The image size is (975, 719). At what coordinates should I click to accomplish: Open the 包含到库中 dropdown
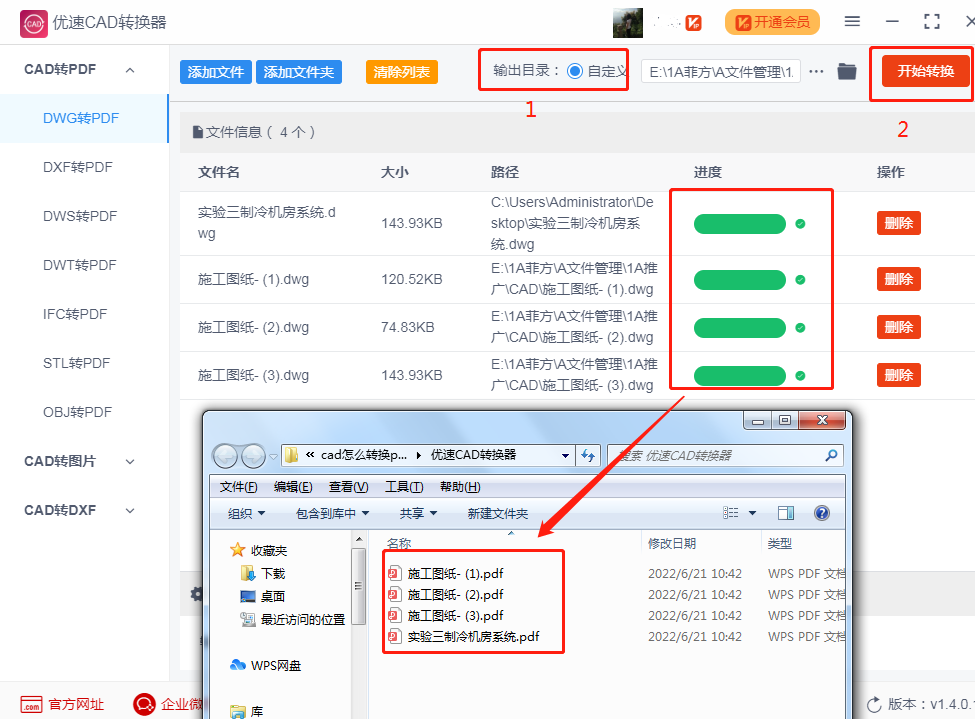tap(333, 514)
